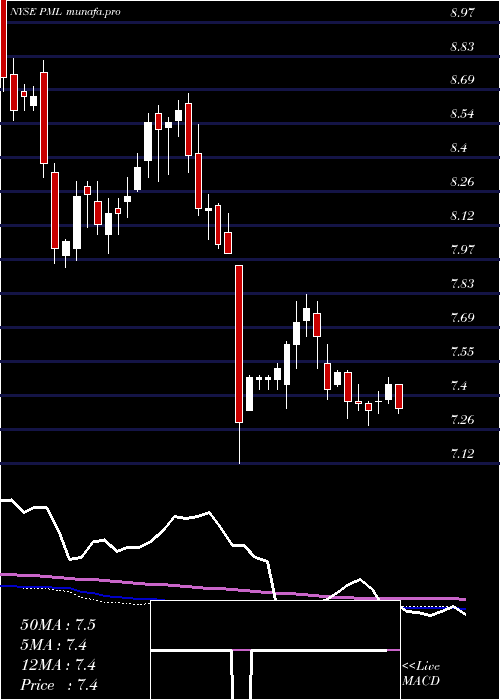The image size is (500, 700).
Task: Select the 8.54 price axis label
Action: point(462,114)
